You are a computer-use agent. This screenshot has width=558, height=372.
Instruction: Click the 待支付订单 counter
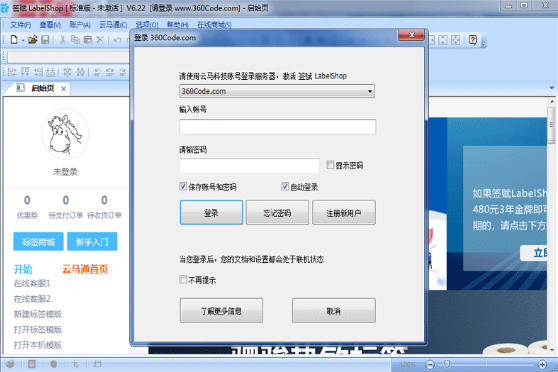65,206
